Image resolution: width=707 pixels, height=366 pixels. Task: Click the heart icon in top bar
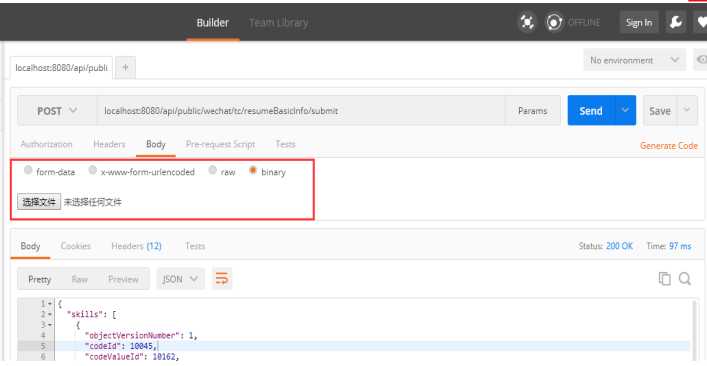701,22
